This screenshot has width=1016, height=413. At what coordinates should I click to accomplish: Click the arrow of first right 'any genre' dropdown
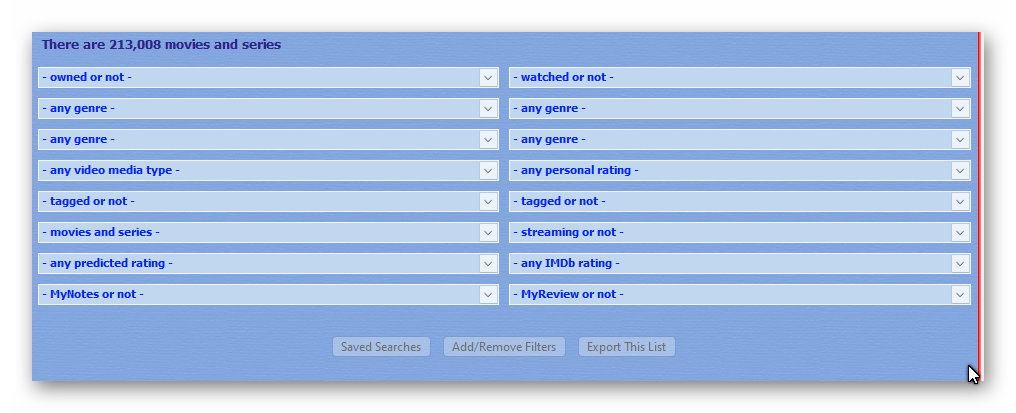960,108
